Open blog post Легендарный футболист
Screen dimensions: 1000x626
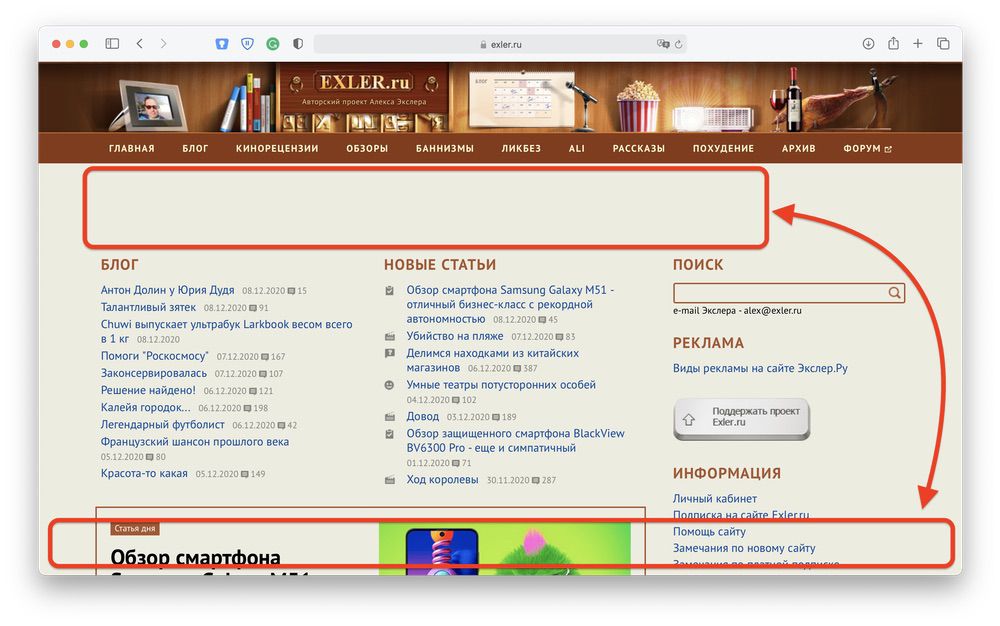click(163, 425)
